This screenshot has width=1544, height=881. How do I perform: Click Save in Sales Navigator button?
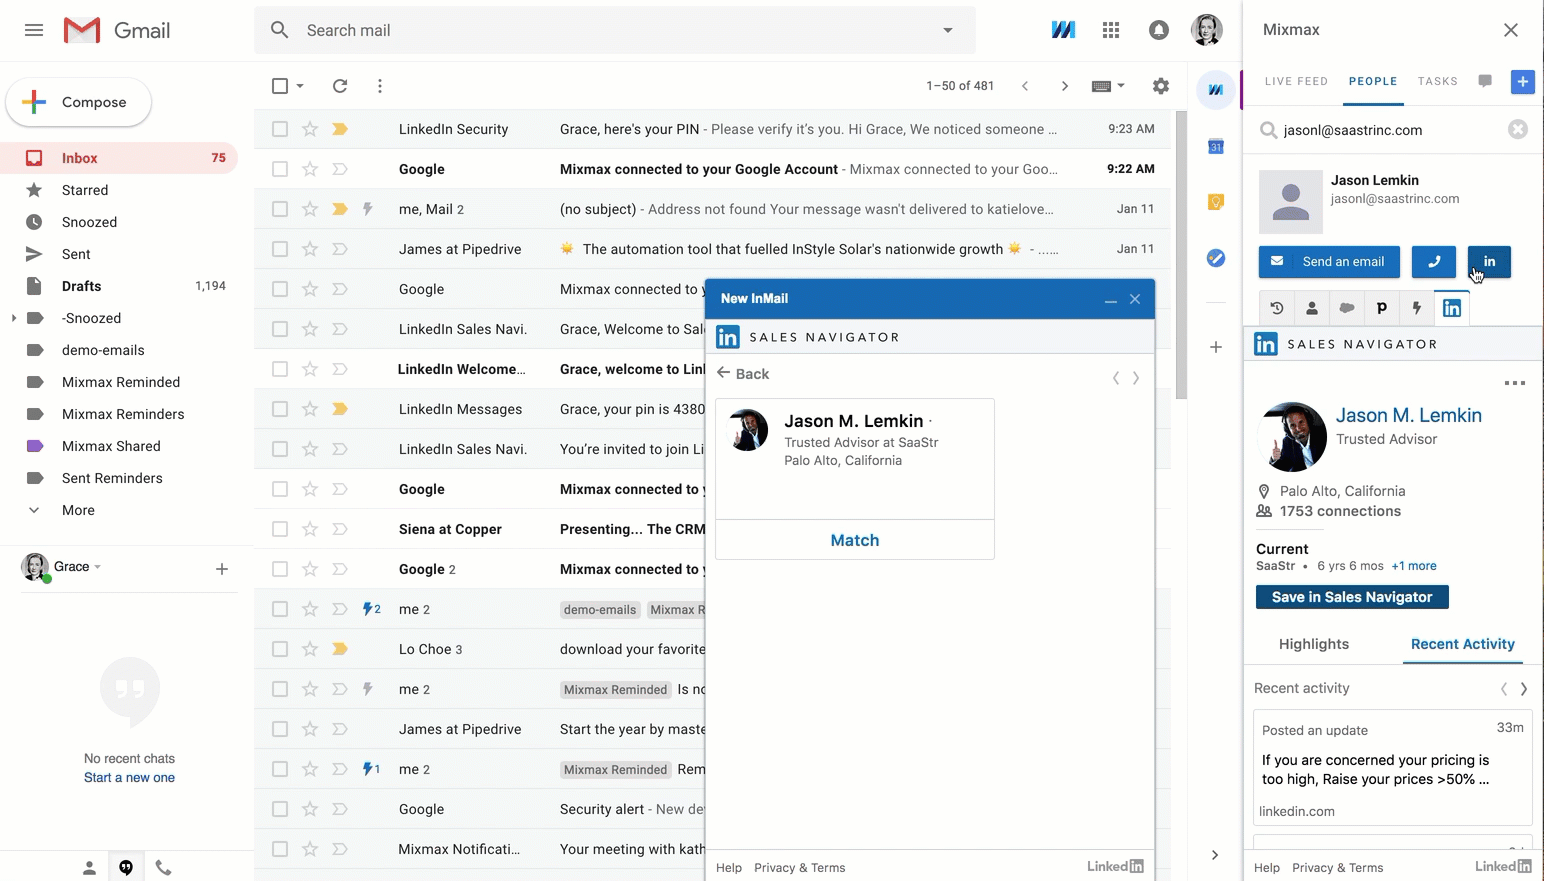point(1351,597)
